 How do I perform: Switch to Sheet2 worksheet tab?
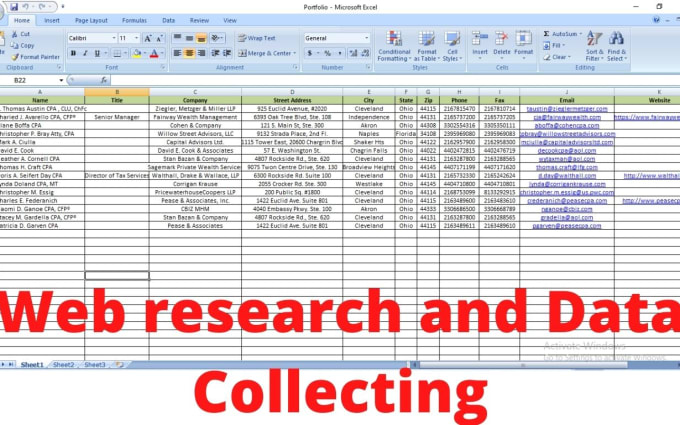point(64,365)
